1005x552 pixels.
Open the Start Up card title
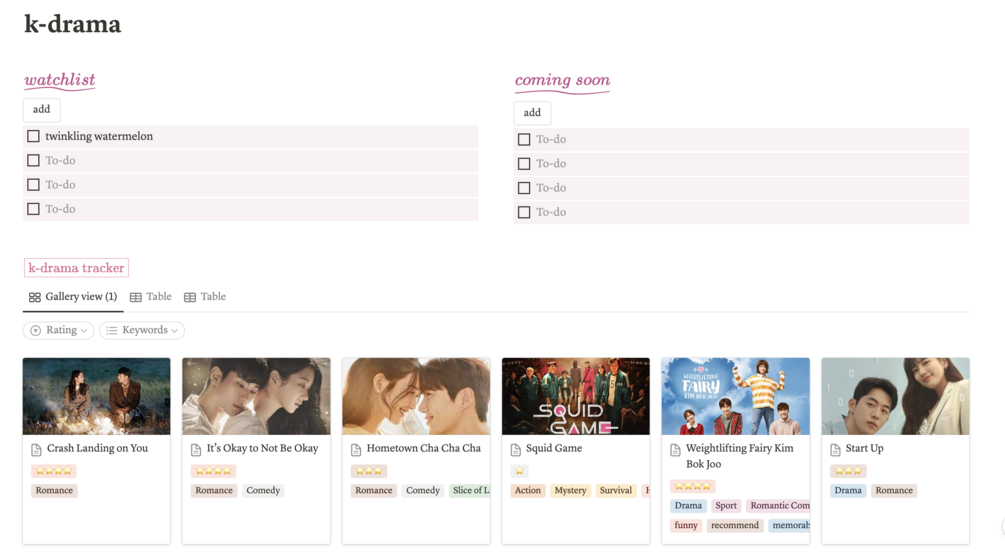click(x=864, y=448)
